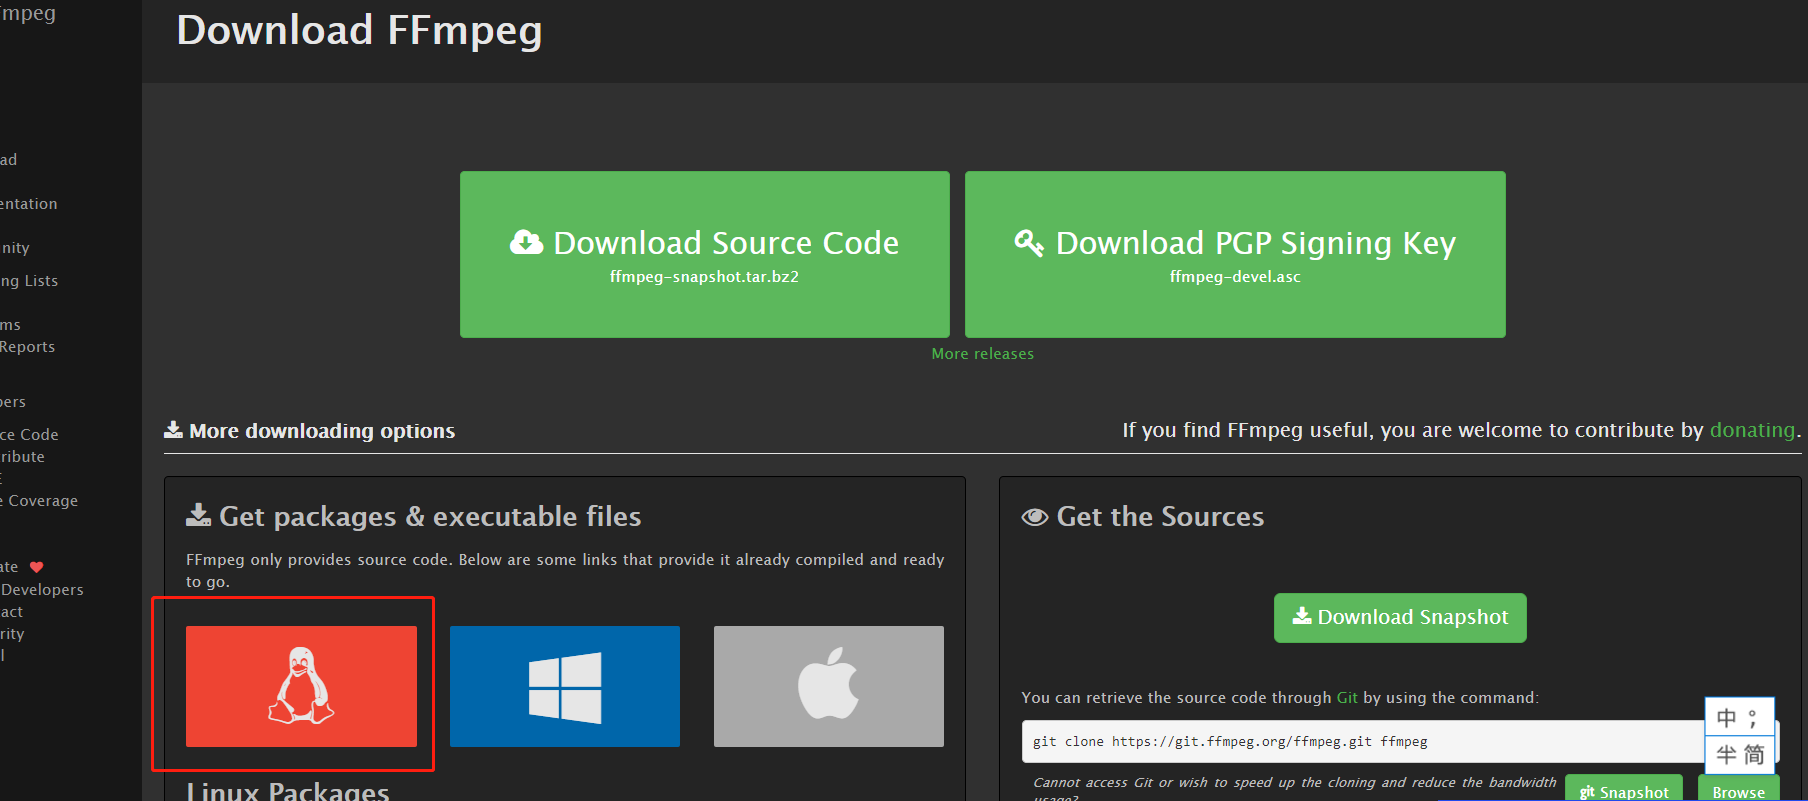The width and height of the screenshot is (1808, 801).
Task: Click the key icon on PGP Signing Key
Action: [1029, 242]
